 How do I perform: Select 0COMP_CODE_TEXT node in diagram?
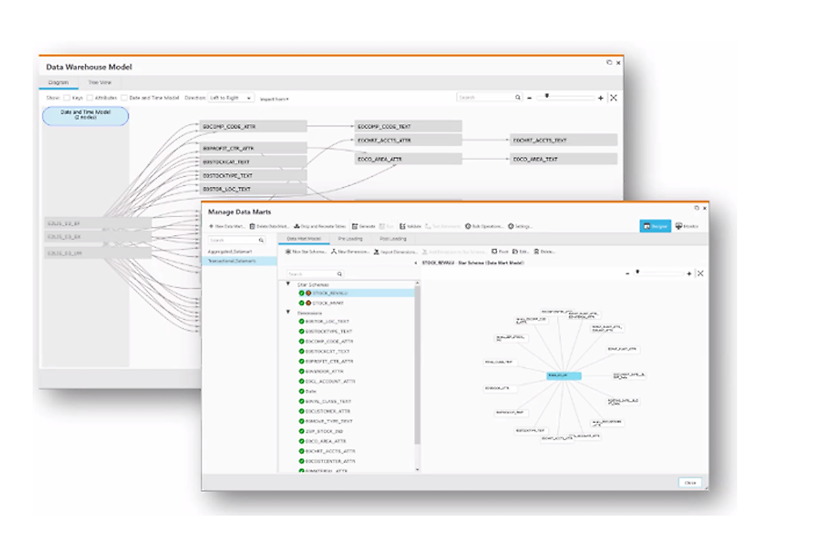click(x=408, y=126)
